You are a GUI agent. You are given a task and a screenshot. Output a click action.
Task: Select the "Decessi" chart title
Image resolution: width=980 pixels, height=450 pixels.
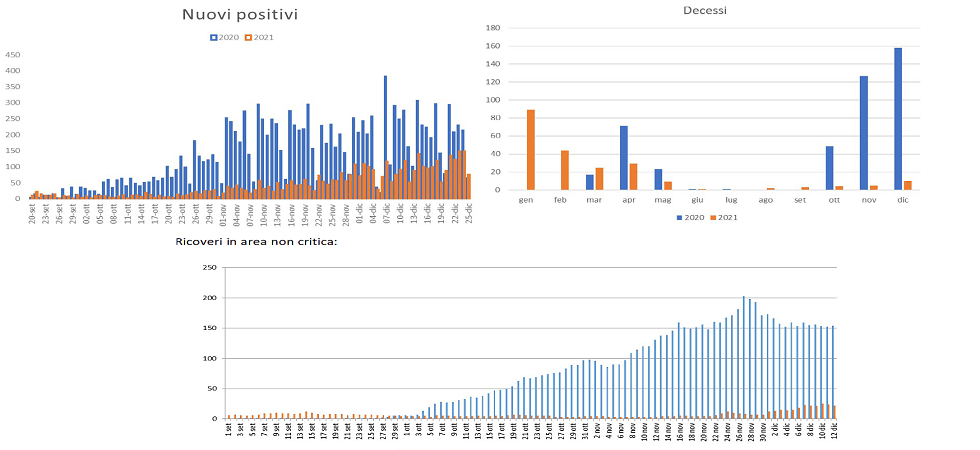click(x=704, y=10)
